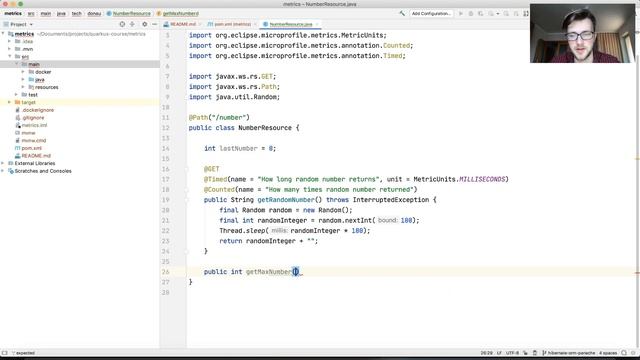Change file encoding UTF-8 in status bar
Image resolution: width=640 pixels, height=360 pixels.
tap(512, 353)
